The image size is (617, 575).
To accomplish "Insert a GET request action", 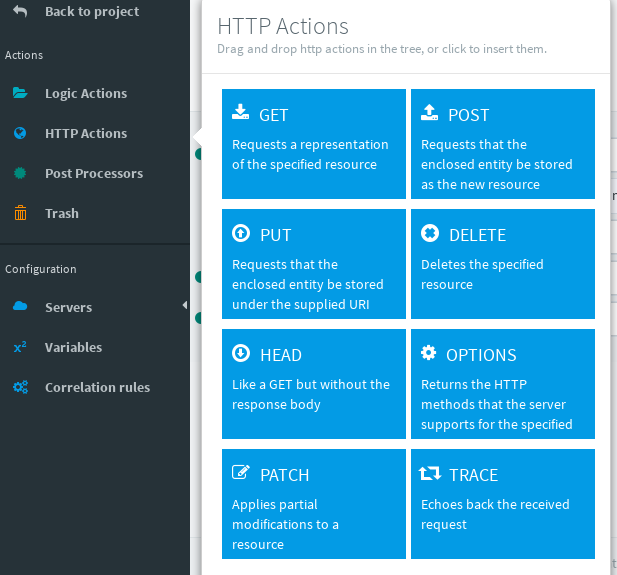I will pyautogui.click(x=313, y=143).
